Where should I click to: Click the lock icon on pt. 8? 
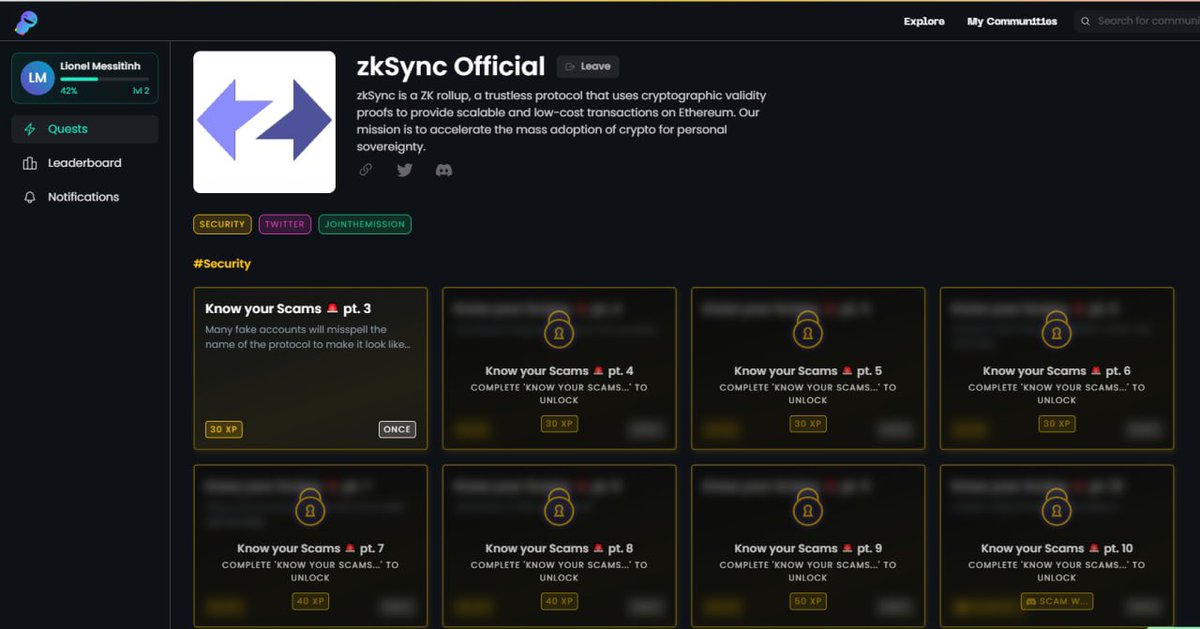click(x=559, y=508)
